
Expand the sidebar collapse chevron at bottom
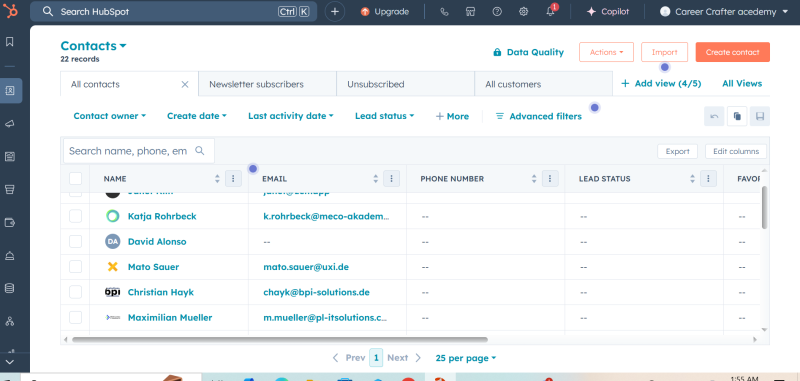[10, 362]
